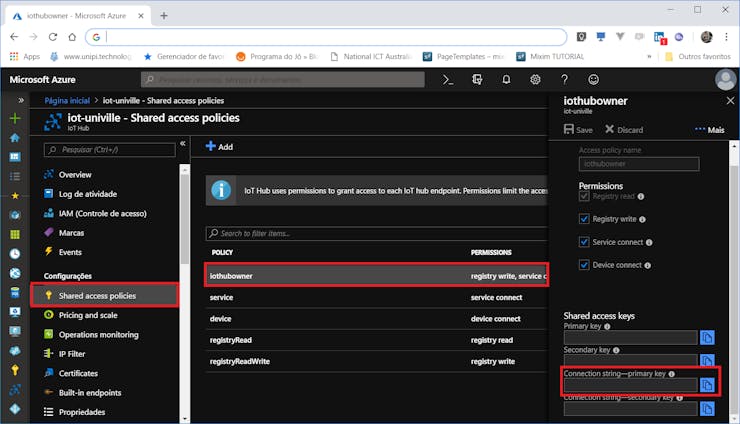Open the notifications bell
The image size is (740, 424).
pos(506,80)
